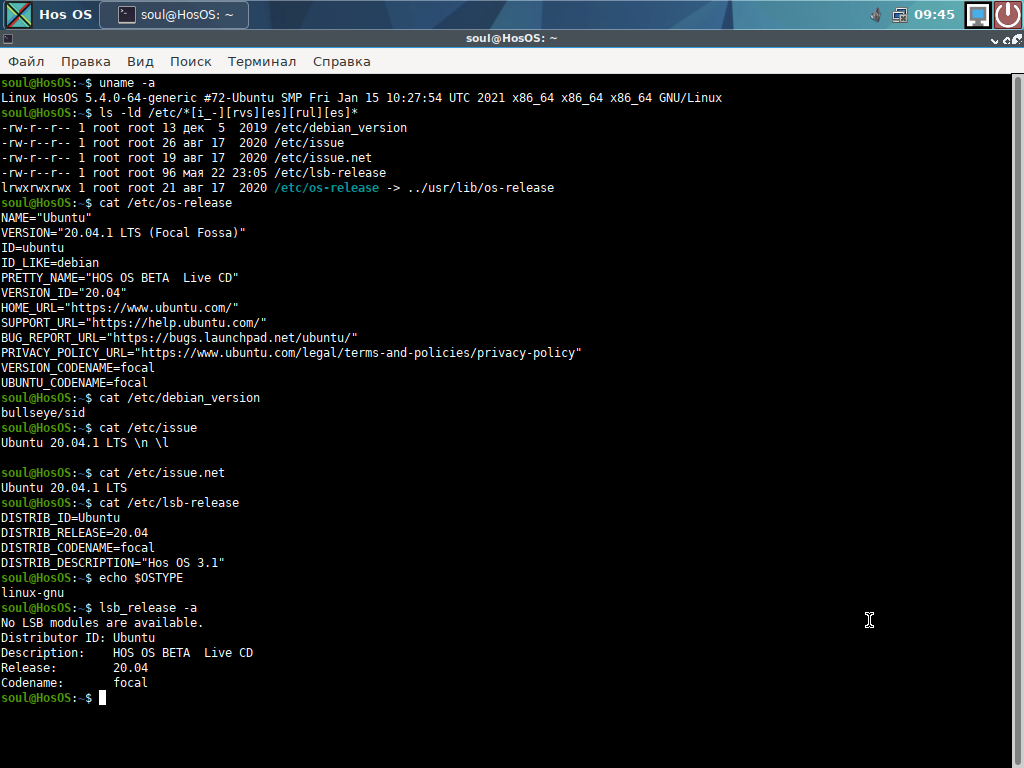
Task: Click the NAME="Ubuntu" line
Action: tap(46, 218)
